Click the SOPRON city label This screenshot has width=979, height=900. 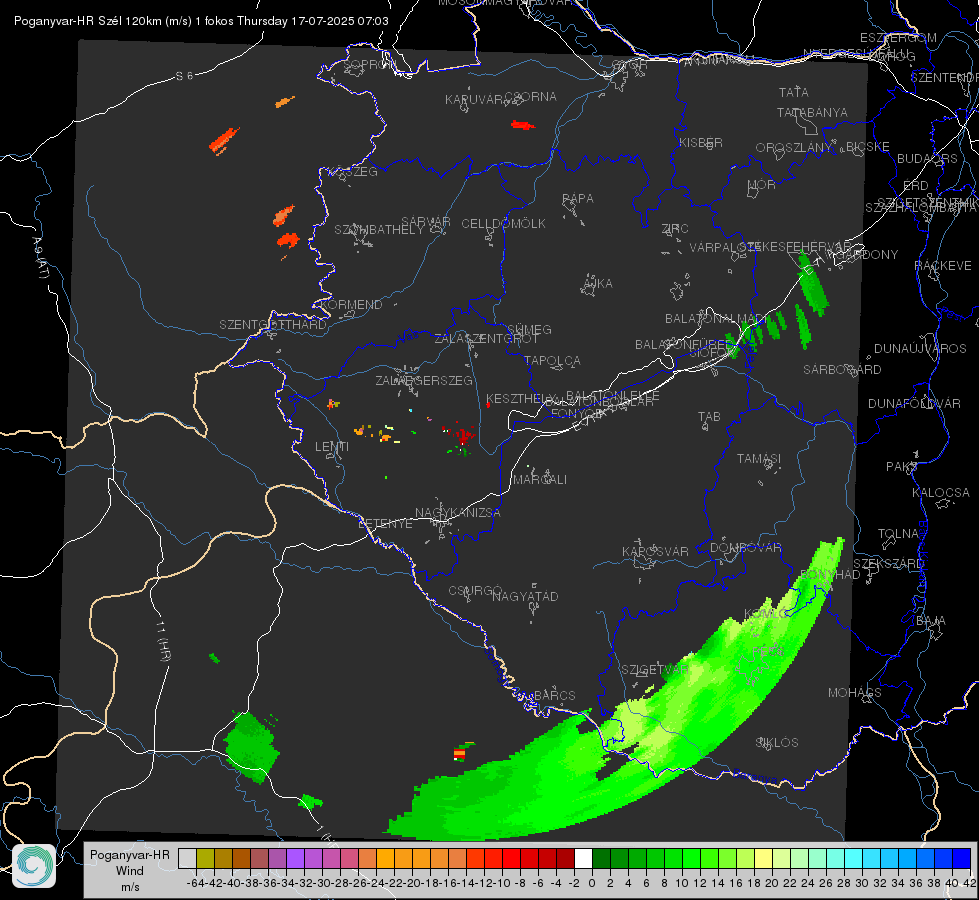tap(369, 64)
